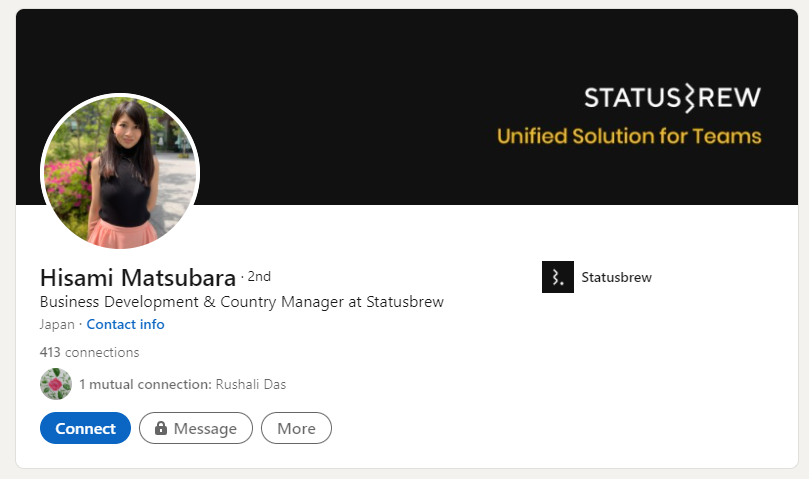Open Hisami Matsubara's profile photo
This screenshot has width=809, height=479.
click(120, 172)
